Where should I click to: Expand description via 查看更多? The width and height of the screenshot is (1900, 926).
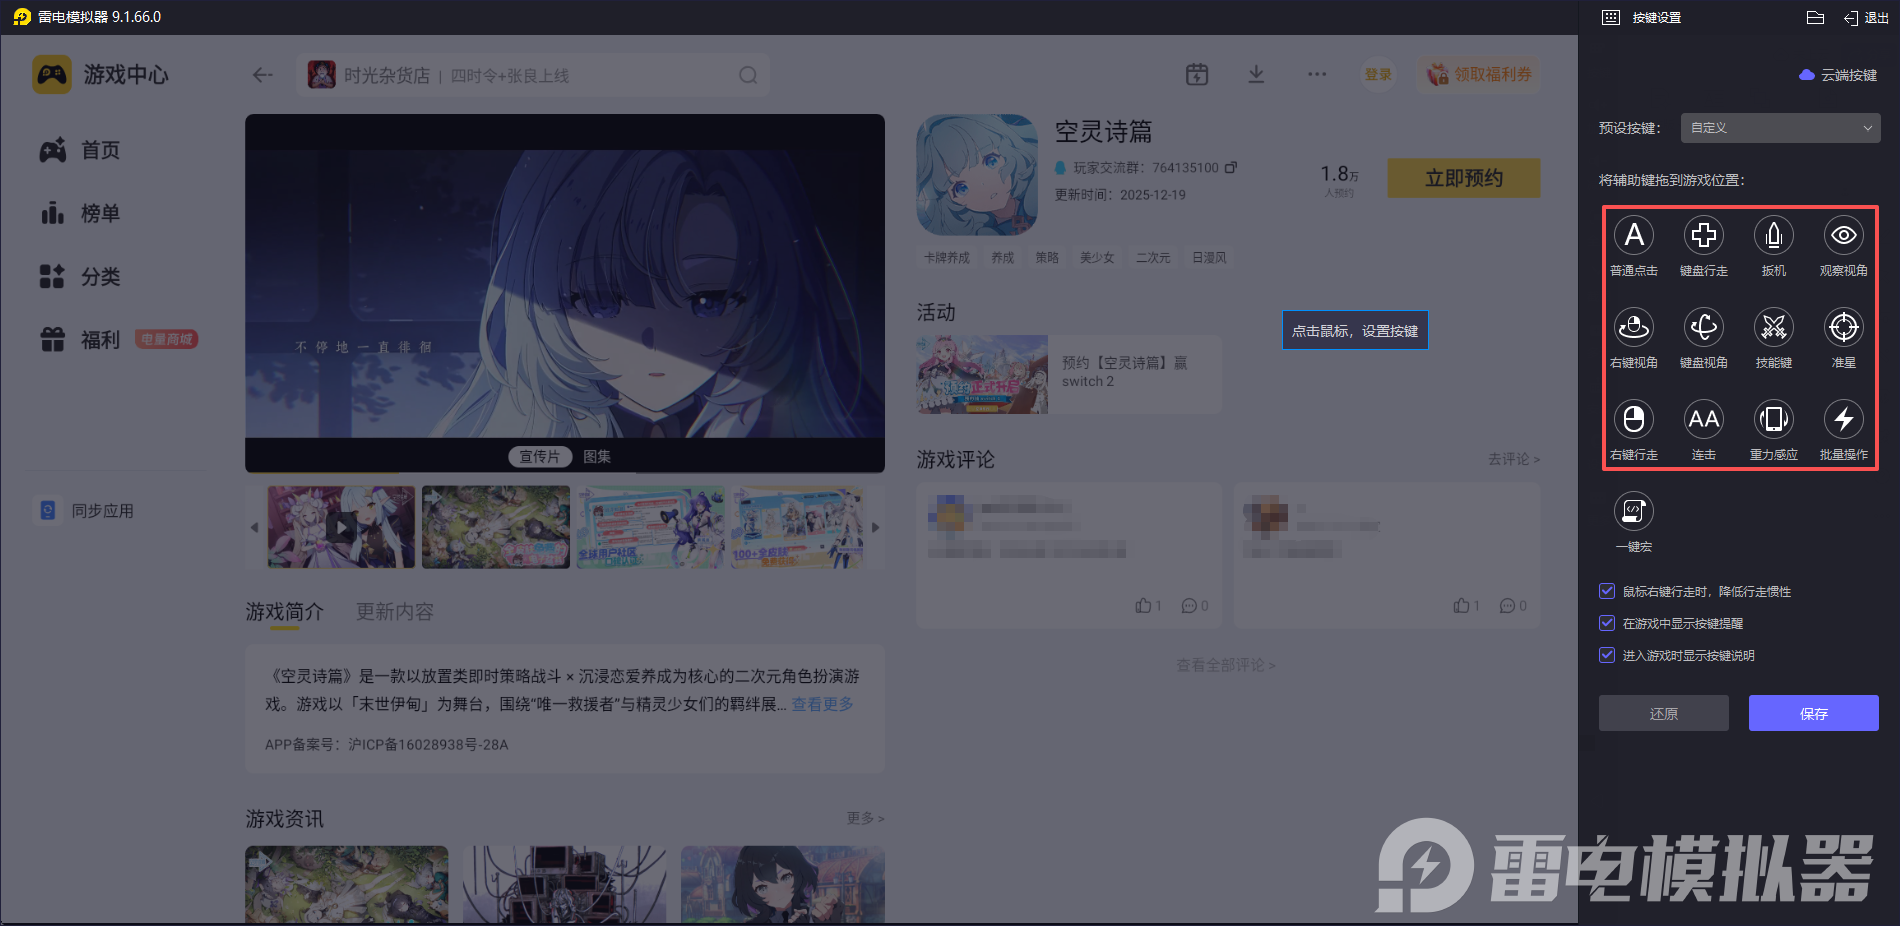(822, 704)
